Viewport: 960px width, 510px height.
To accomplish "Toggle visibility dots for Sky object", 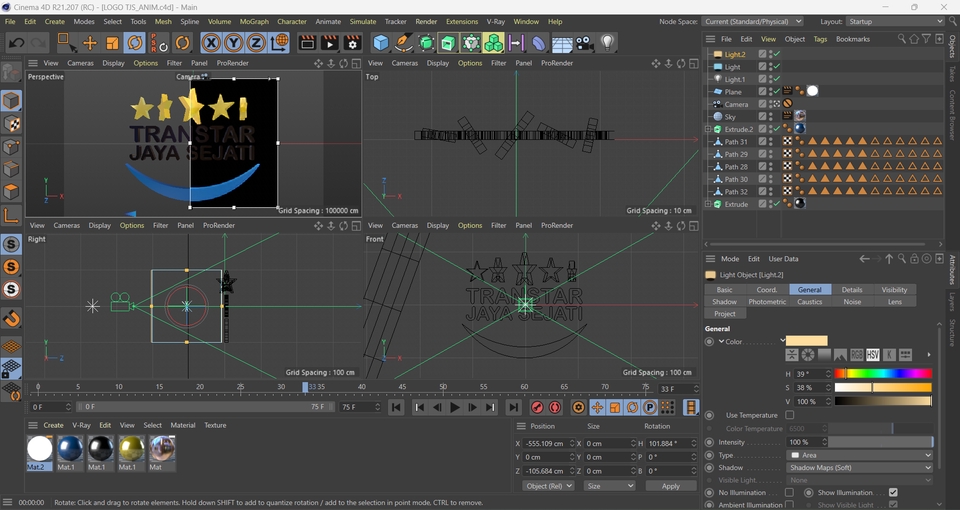I will point(771,116).
